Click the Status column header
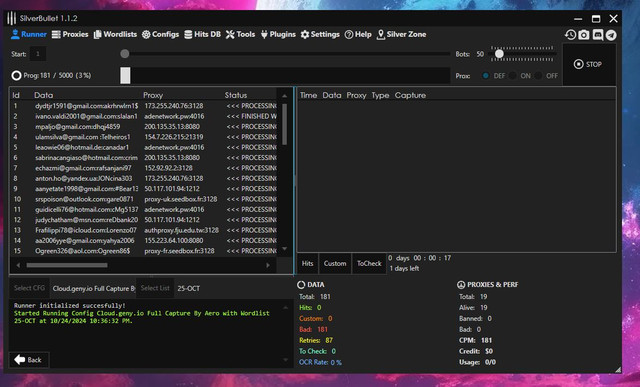The height and width of the screenshot is (387, 640). pos(236,95)
